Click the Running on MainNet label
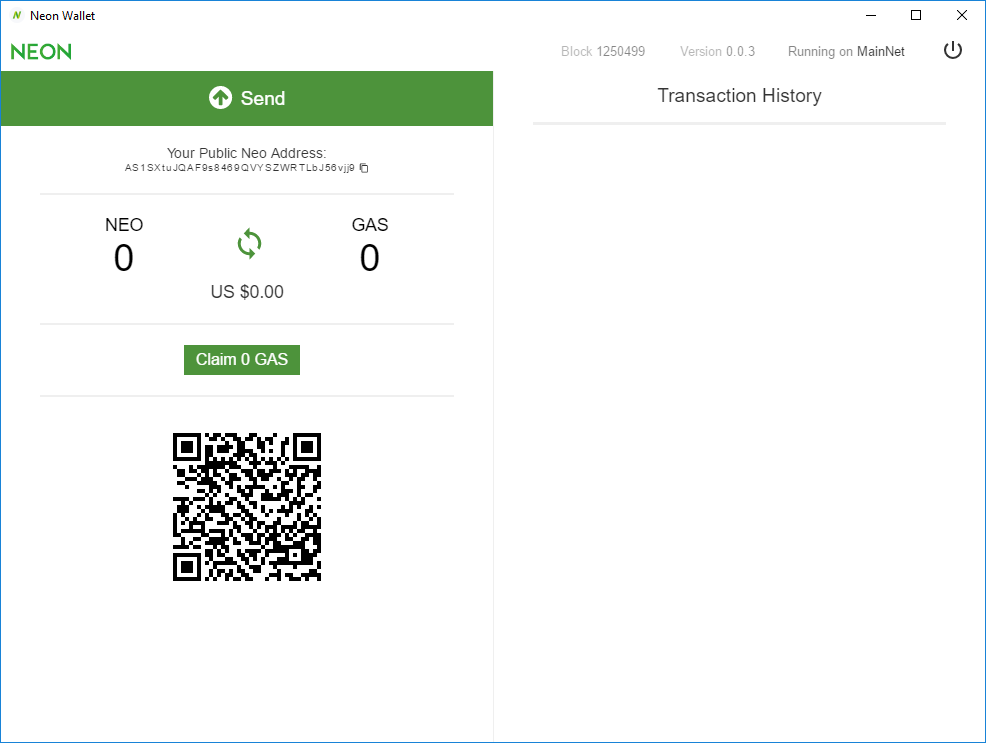 click(x=846, y=51)
